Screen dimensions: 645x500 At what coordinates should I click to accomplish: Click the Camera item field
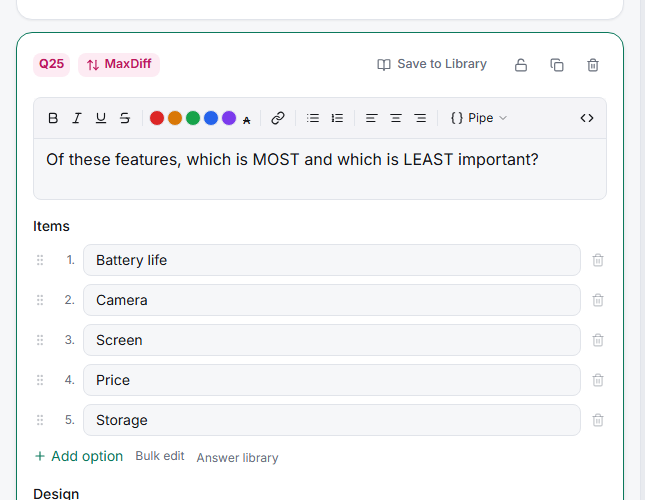point(332,300)
